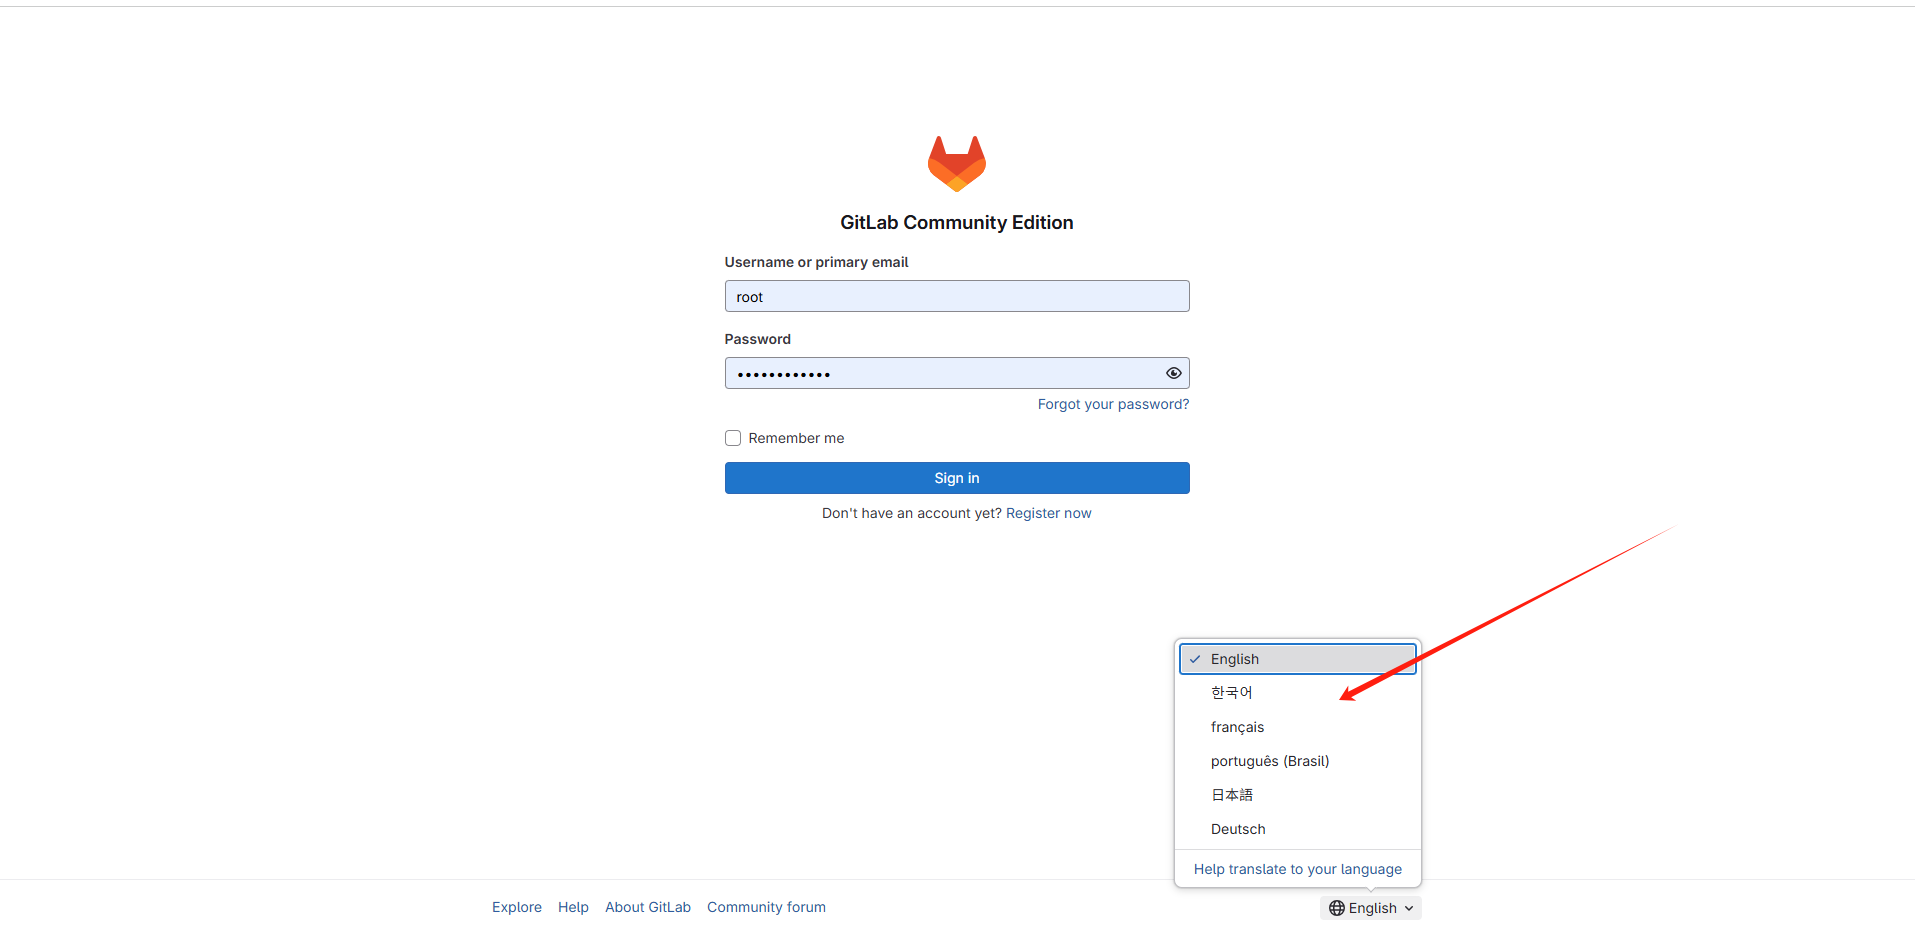The width and height of the screenshot is (1915, 932).
Task: Choose 한국어 from the language list
Action: [1298, 693]
